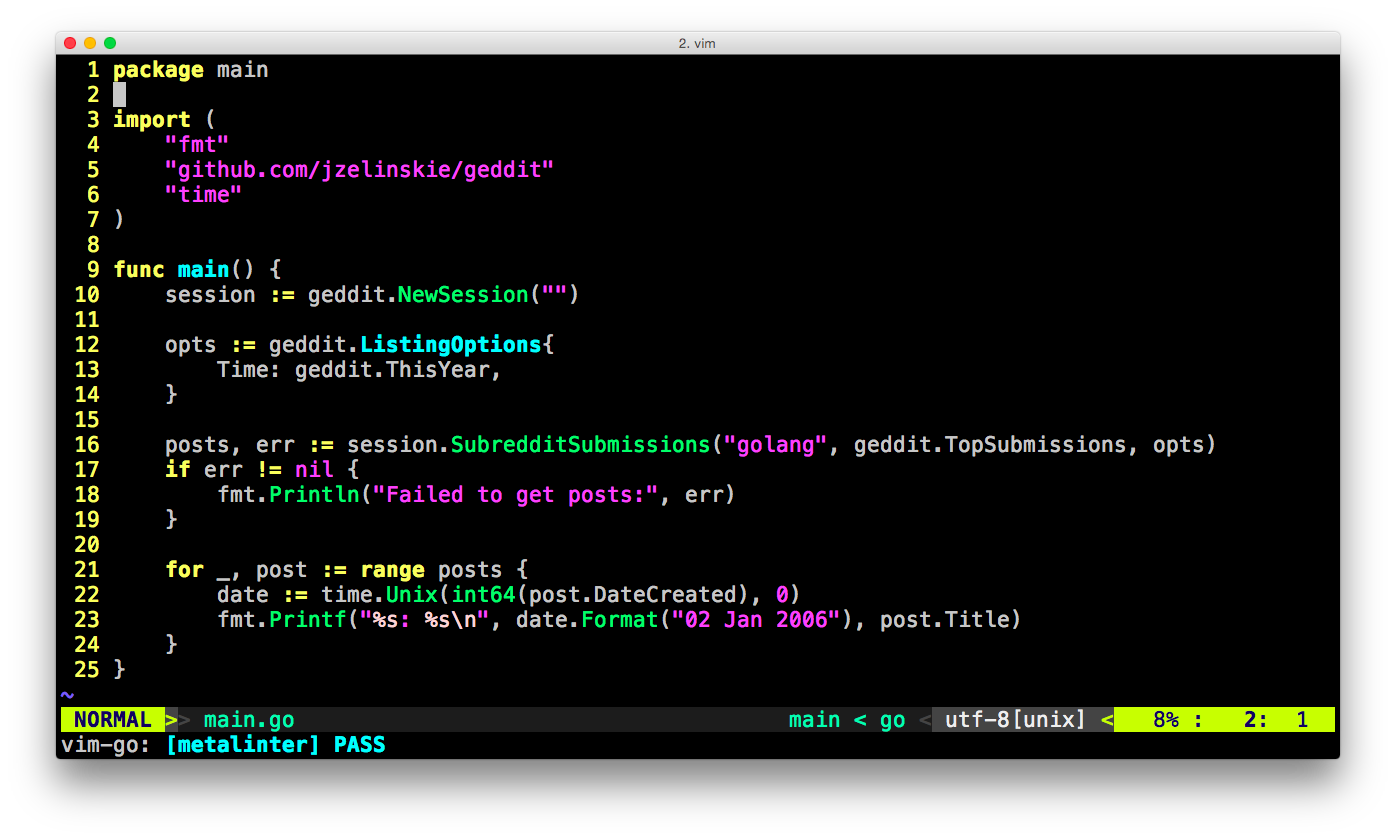Click the "[metalinter]" label in message line

(x=243, y=745)
